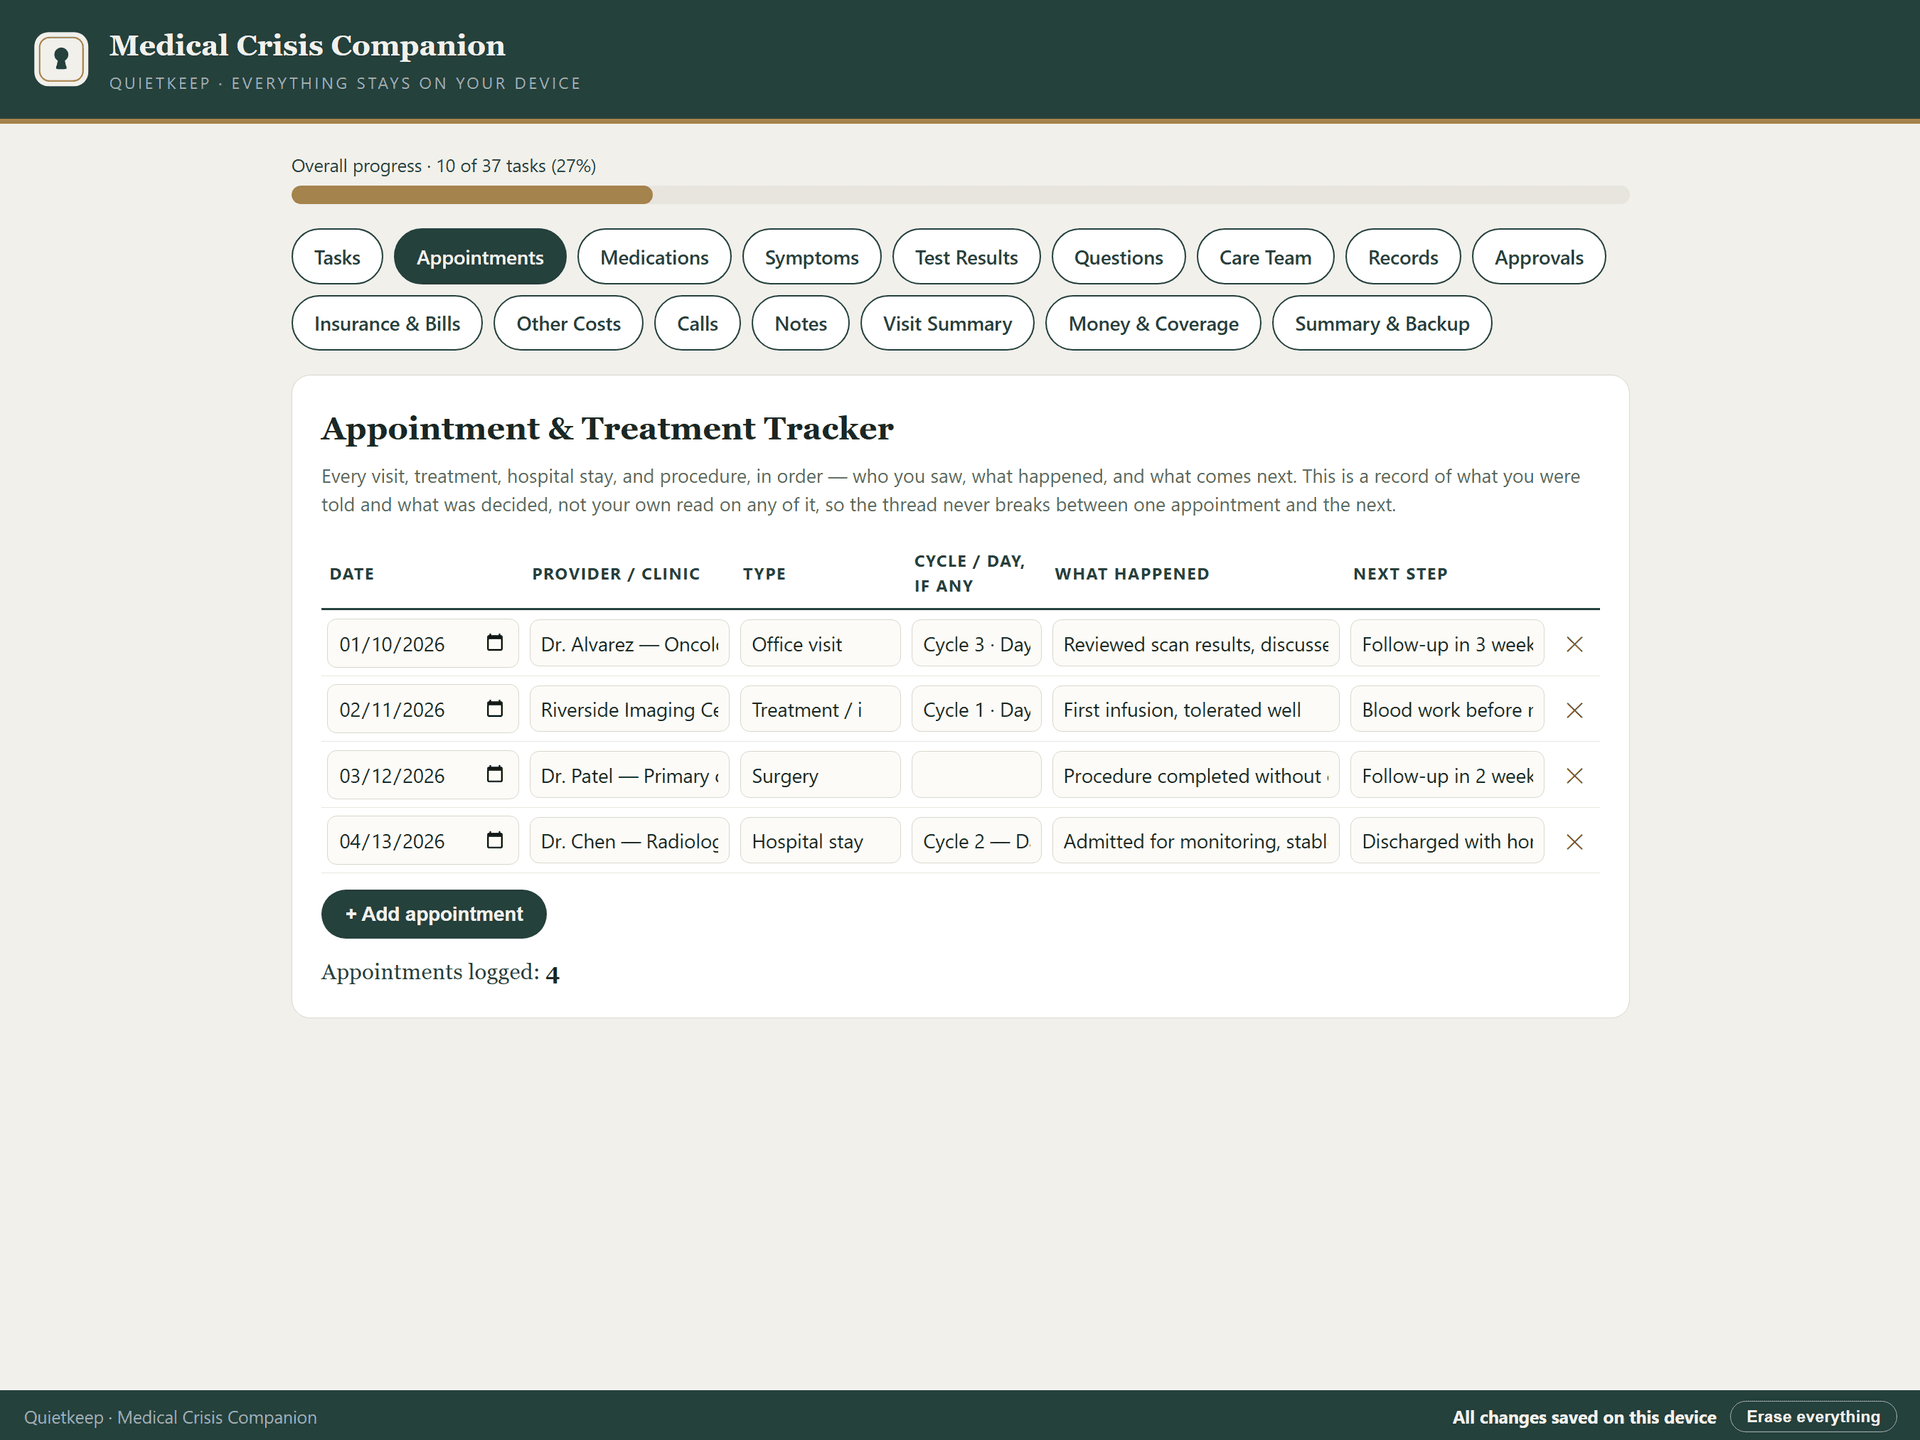Open the Calls tab
The height and width of the screenshot is (1440, 1920).
point(697,323)
